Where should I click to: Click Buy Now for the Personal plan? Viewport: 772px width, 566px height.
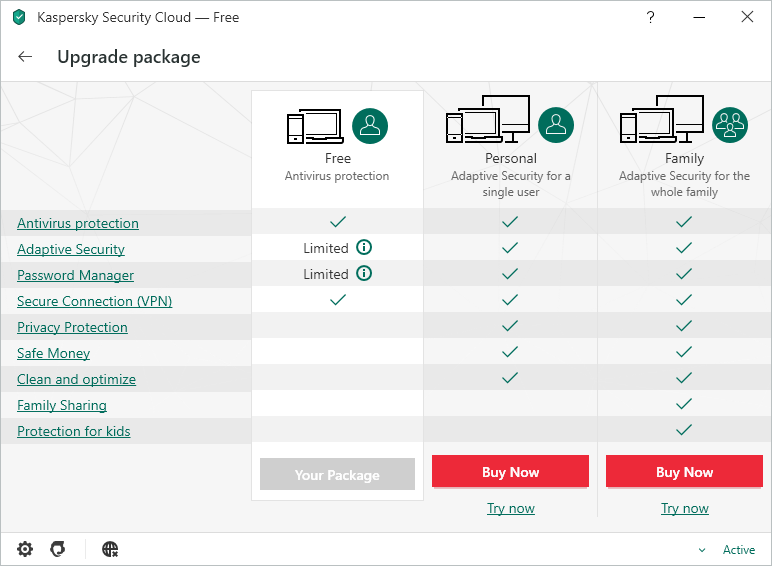(511, 472)
